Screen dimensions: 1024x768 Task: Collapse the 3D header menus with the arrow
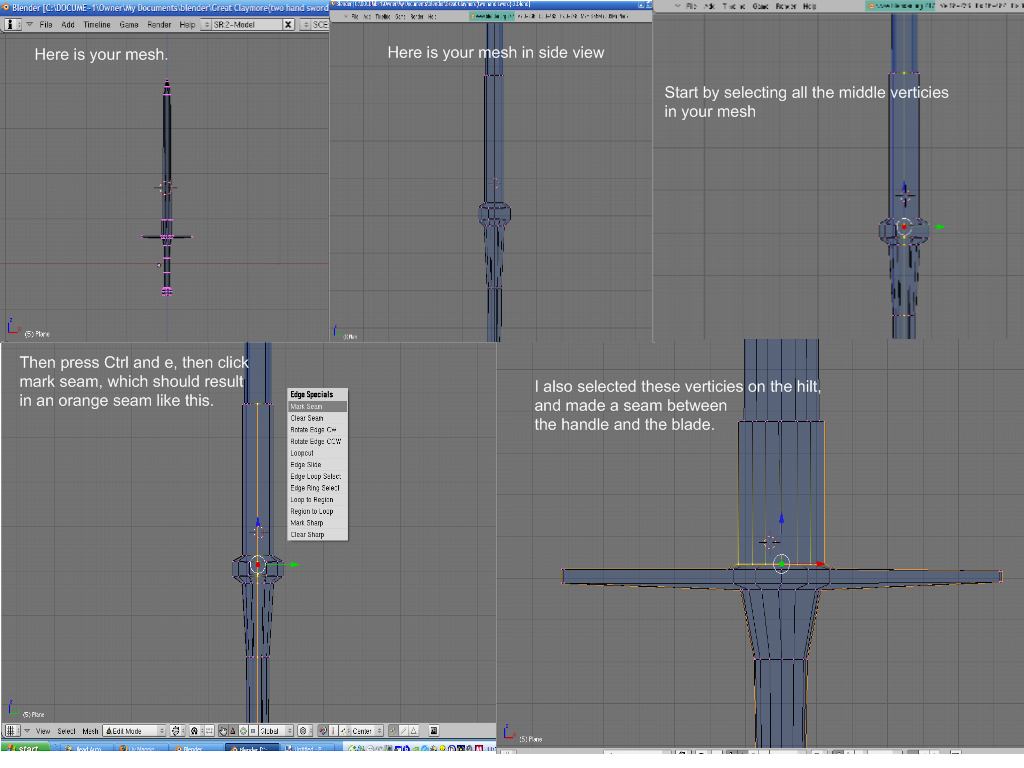tap(27, 731)
